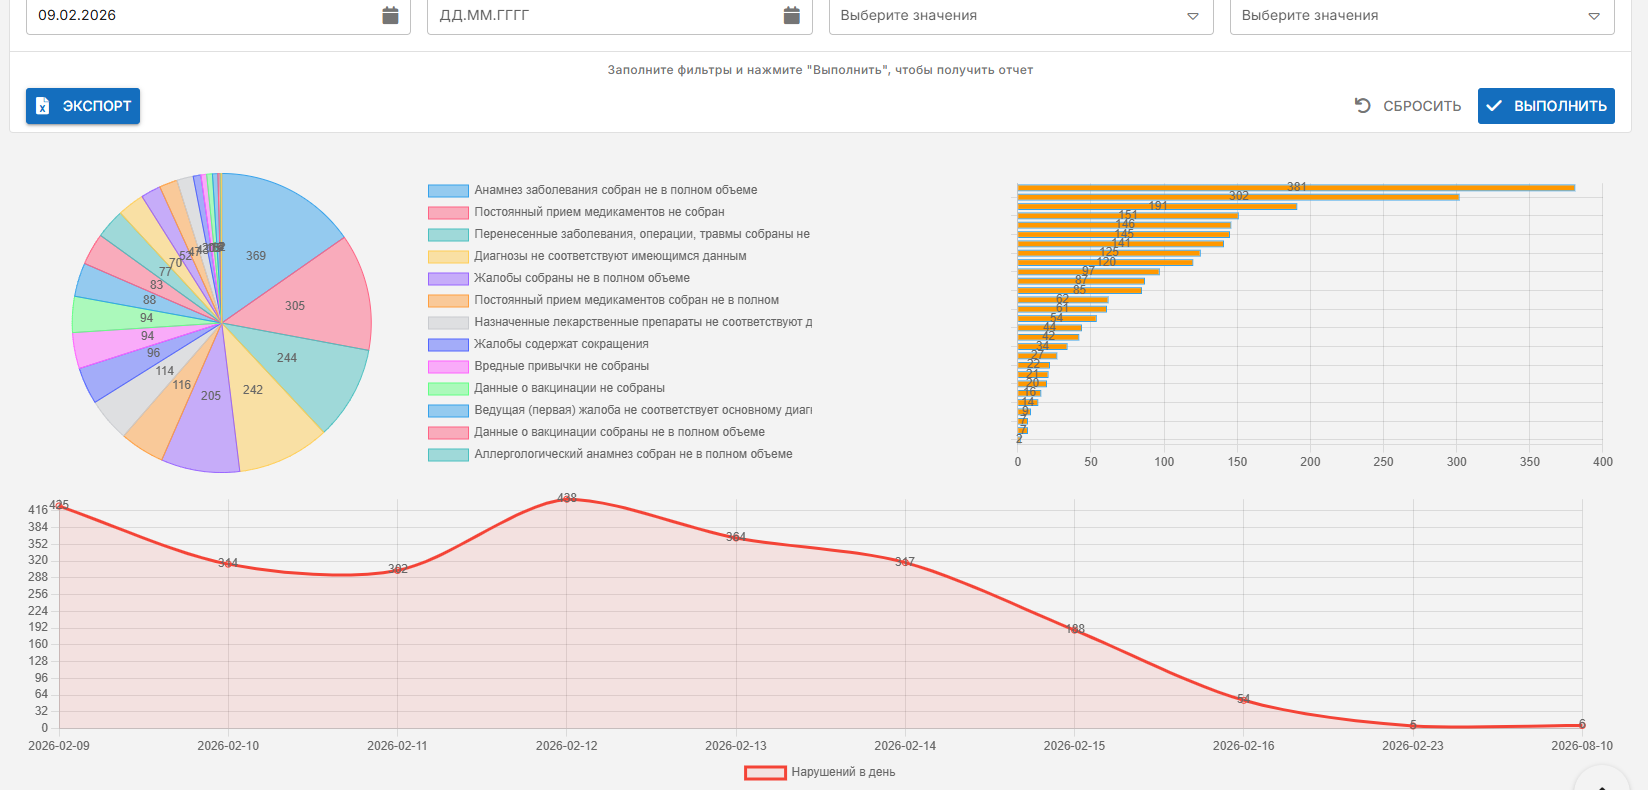Hide 'Анамнез заболевания собран не в полном объеме' legend item
1648x790 pixels.
[x=615, y=190]
